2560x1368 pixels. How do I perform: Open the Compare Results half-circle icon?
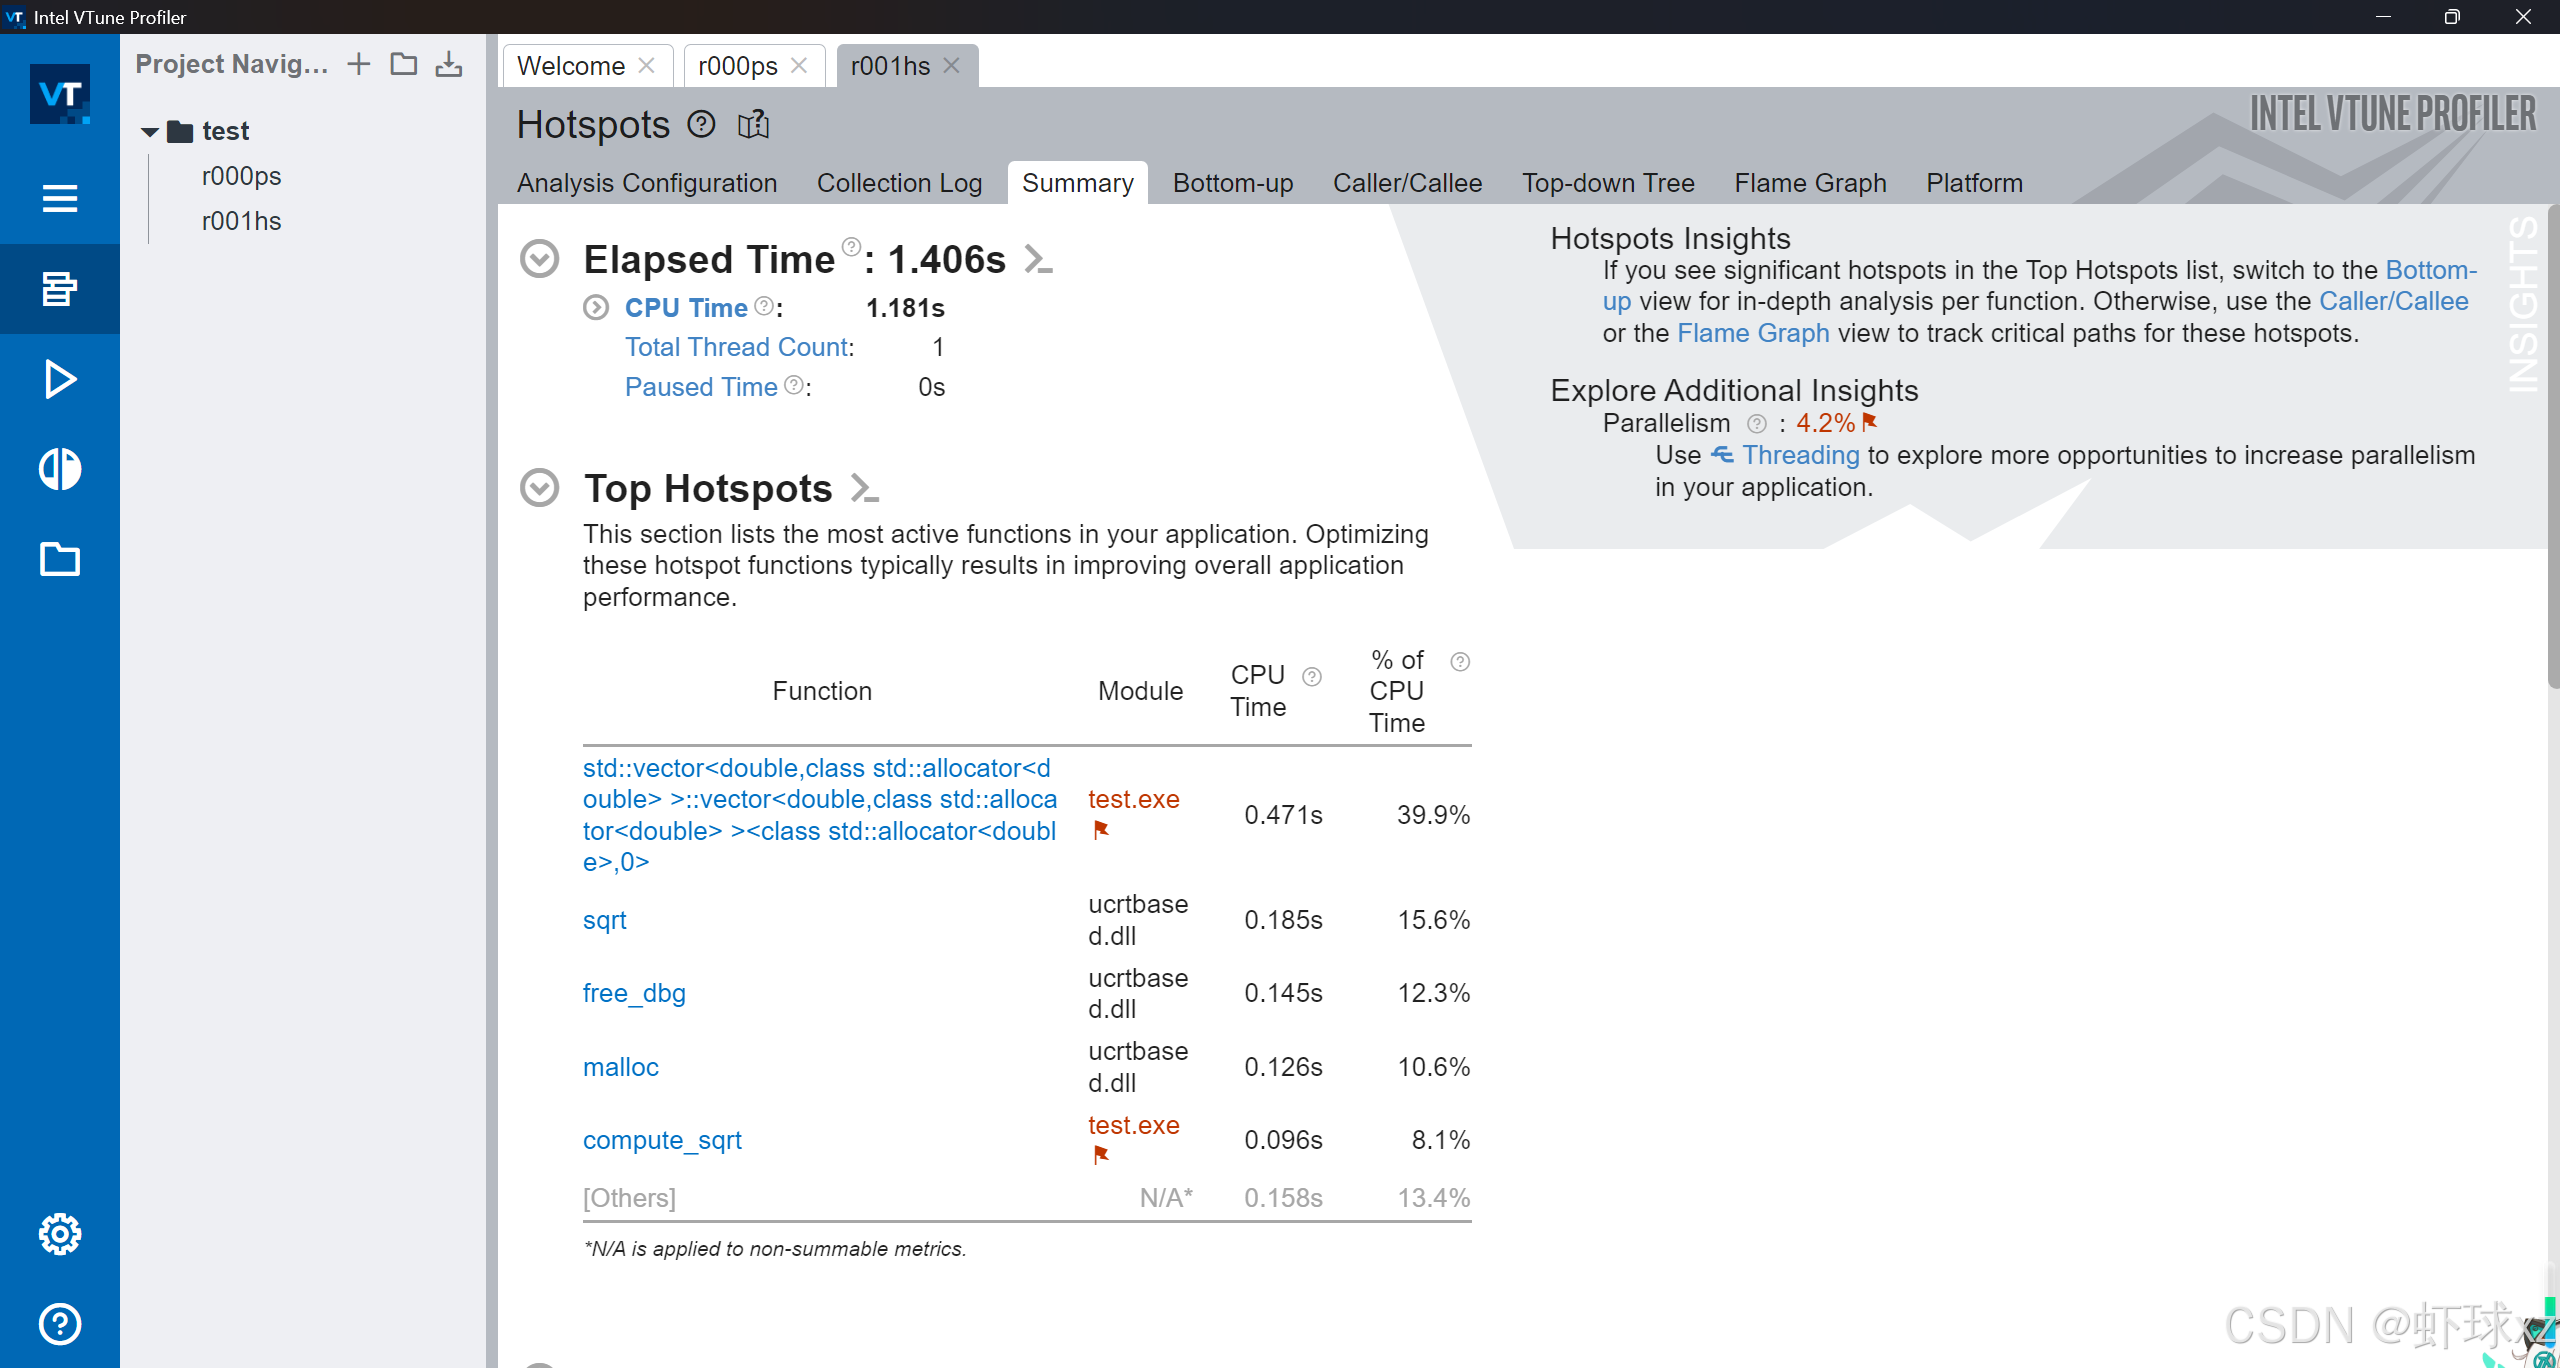point(60,469)
